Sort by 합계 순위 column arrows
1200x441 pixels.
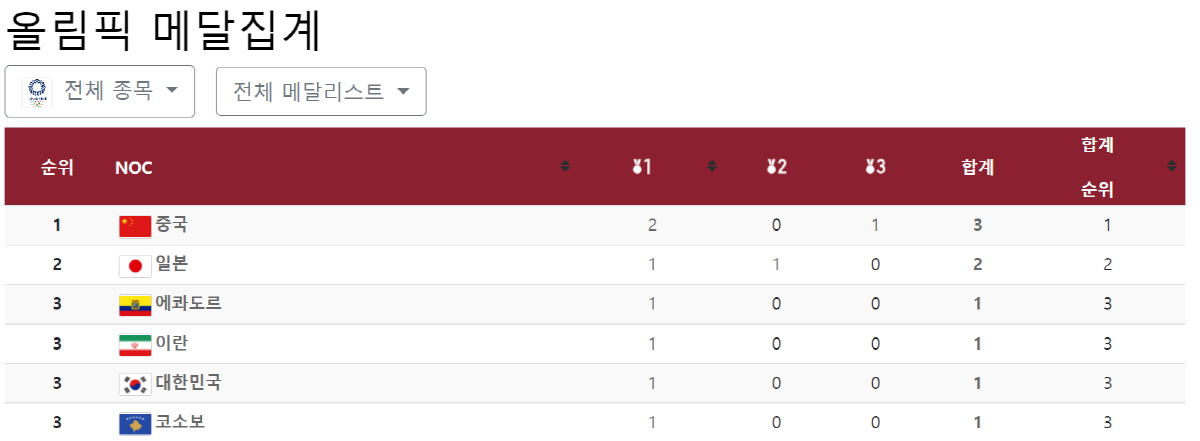(1172, 166)
